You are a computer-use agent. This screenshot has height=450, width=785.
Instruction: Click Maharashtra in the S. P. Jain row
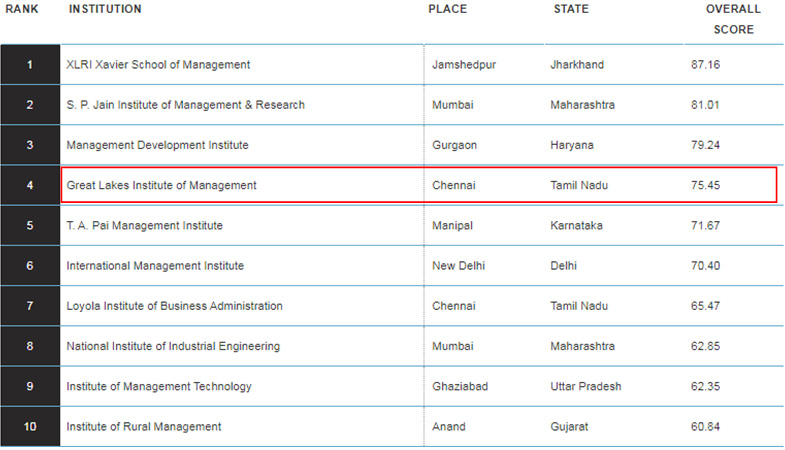click(583, 105)
